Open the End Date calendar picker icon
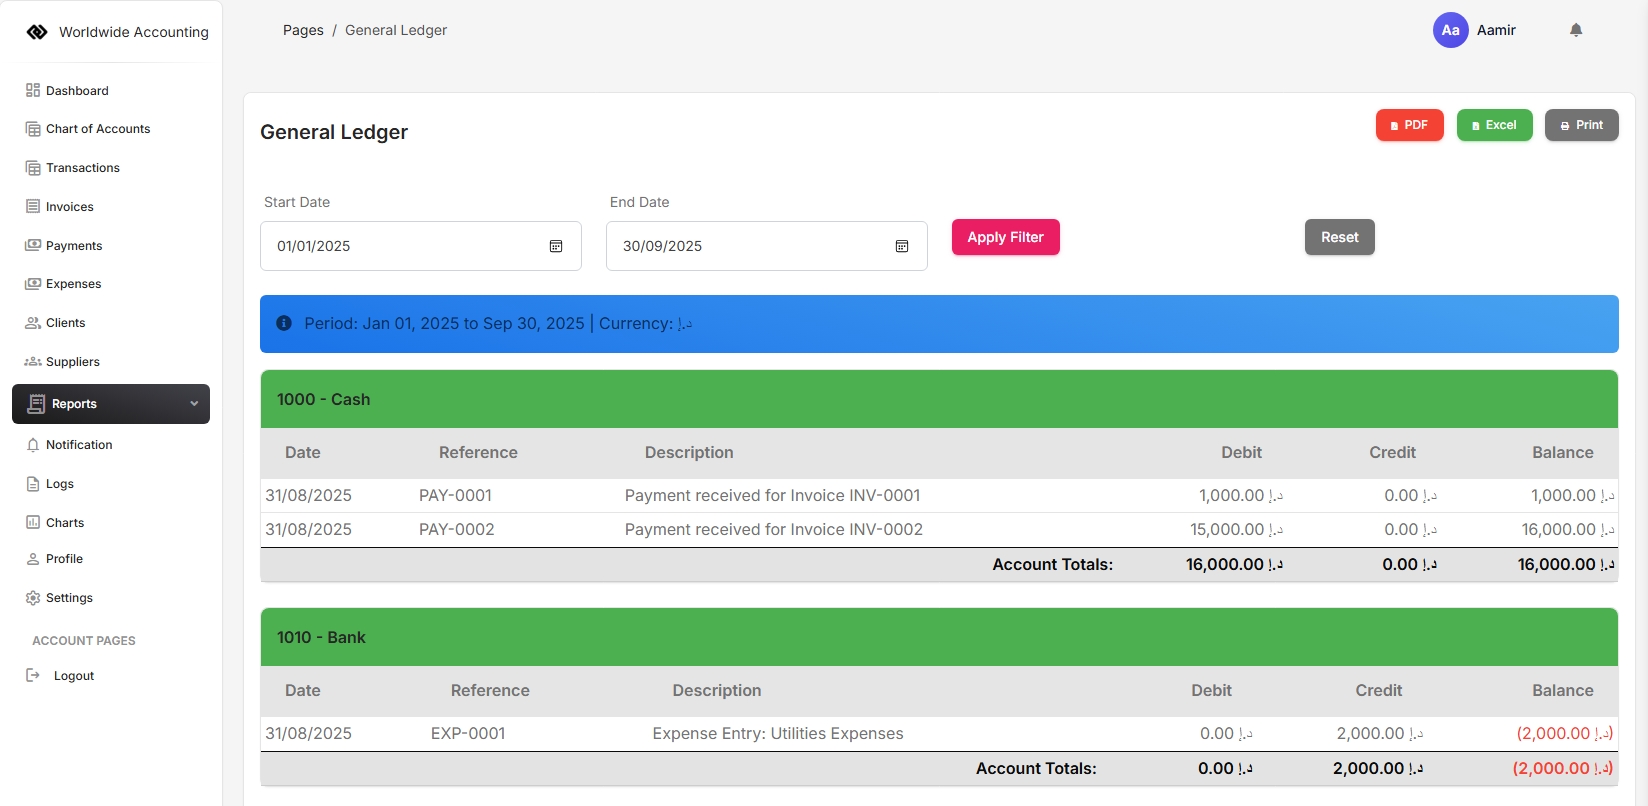Screen dimensions: 1648x806 (x=902, y=246)
